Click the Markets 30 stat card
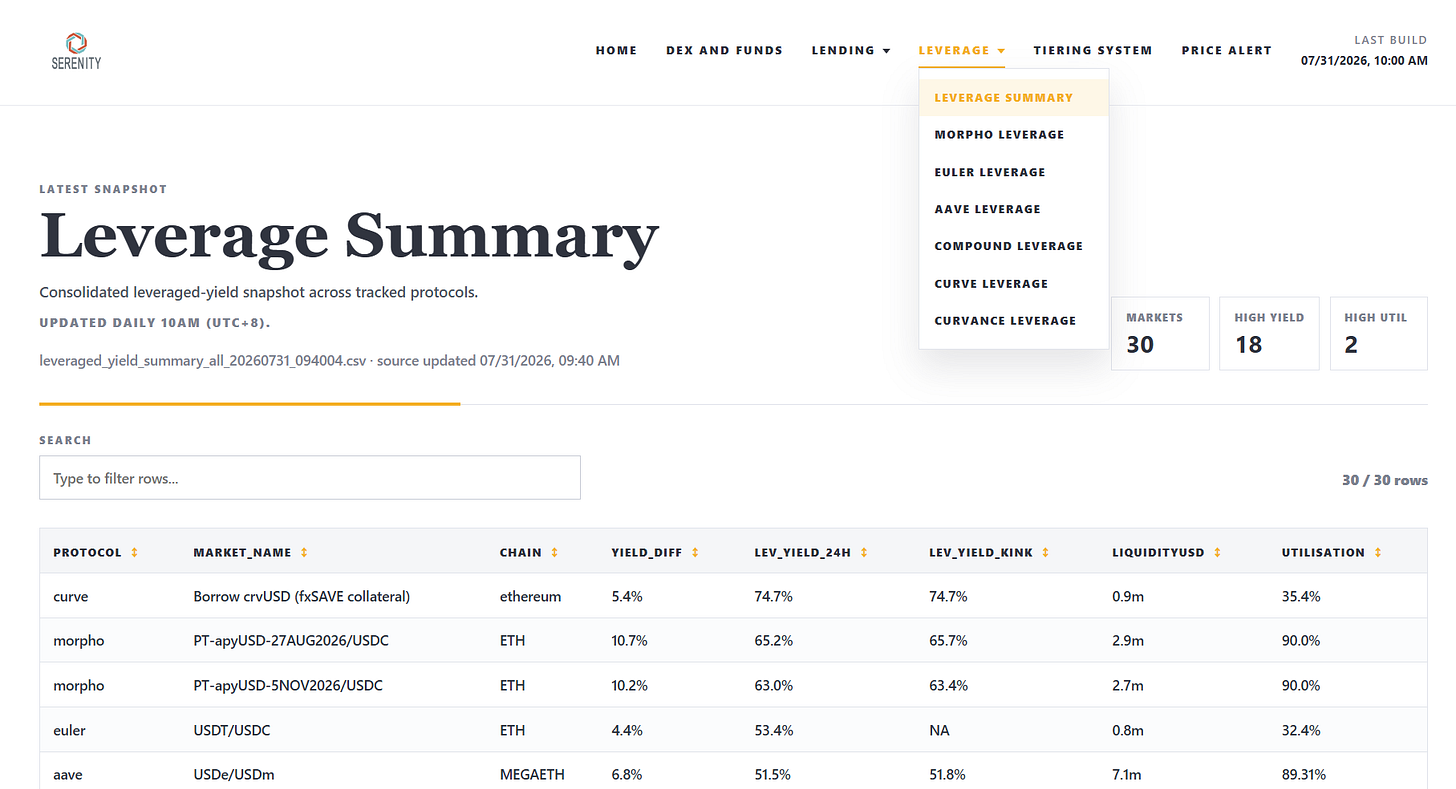The width and height of the screenshot is (1456, 789). click(x=1160, y=333)
